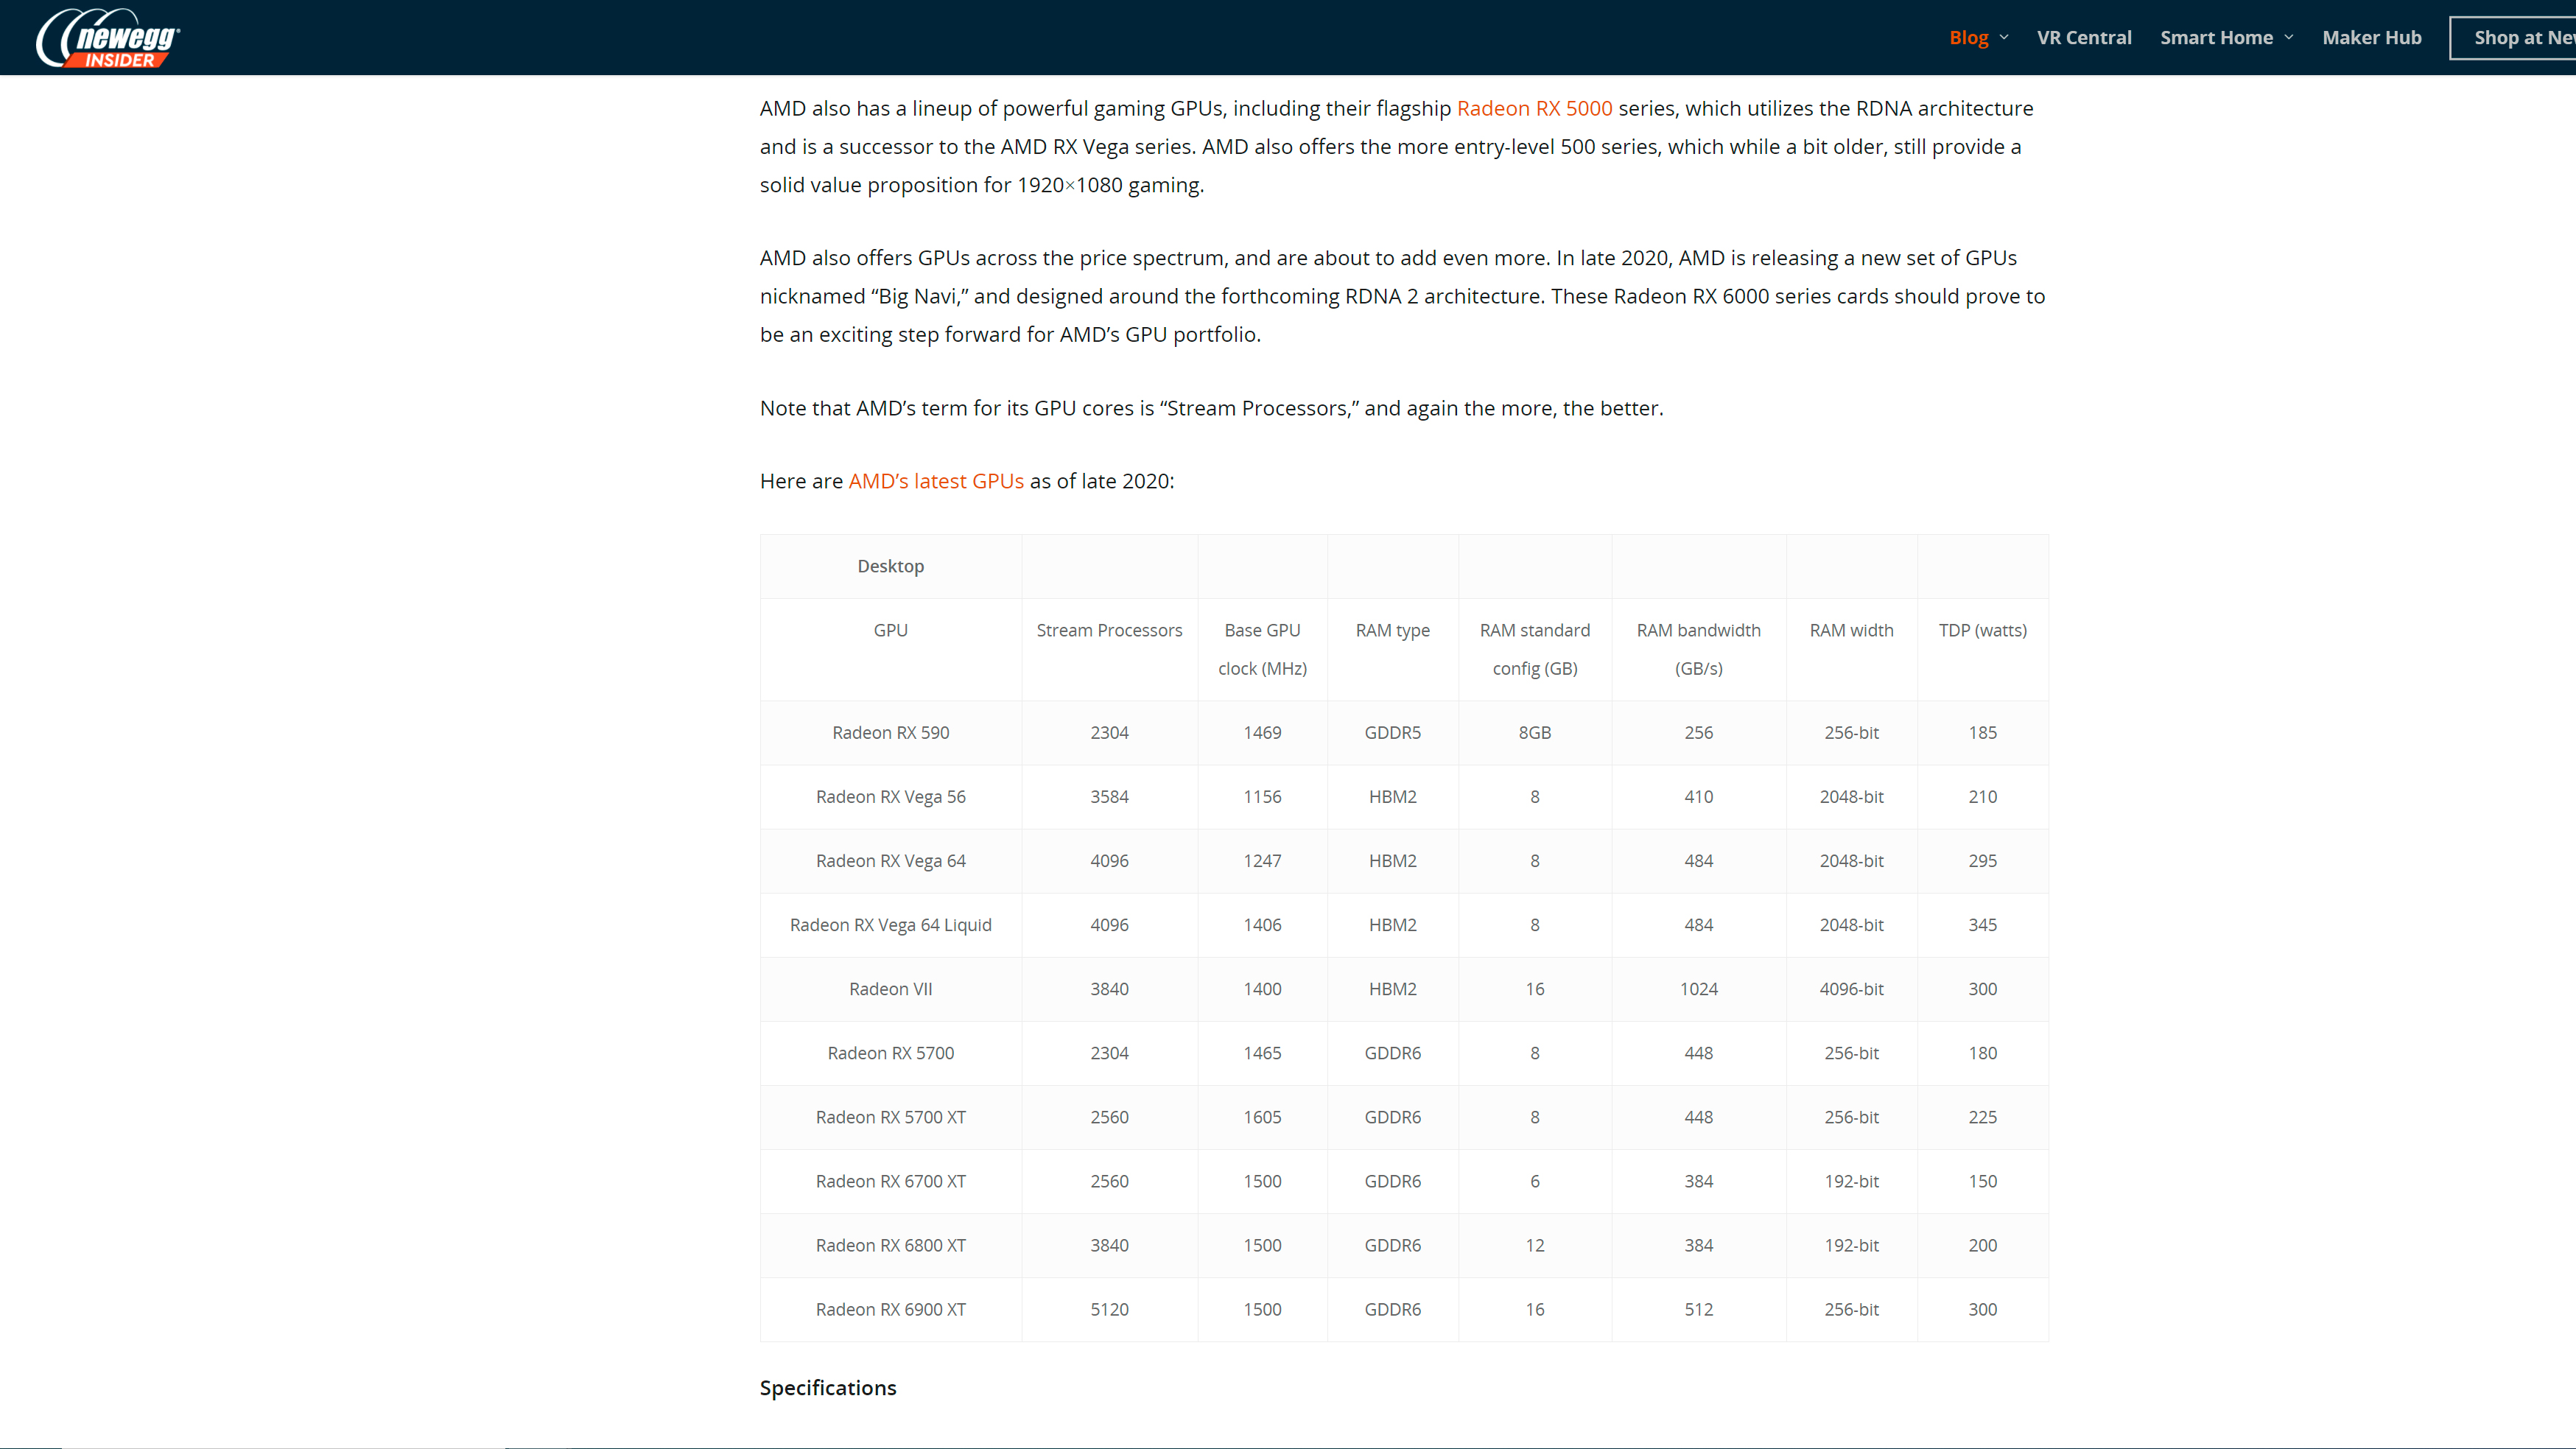Screen dimensions: 2576x1449
Task: Click the Base GPU clock header
Action: pyautogui.click(x=1262, y=649)
